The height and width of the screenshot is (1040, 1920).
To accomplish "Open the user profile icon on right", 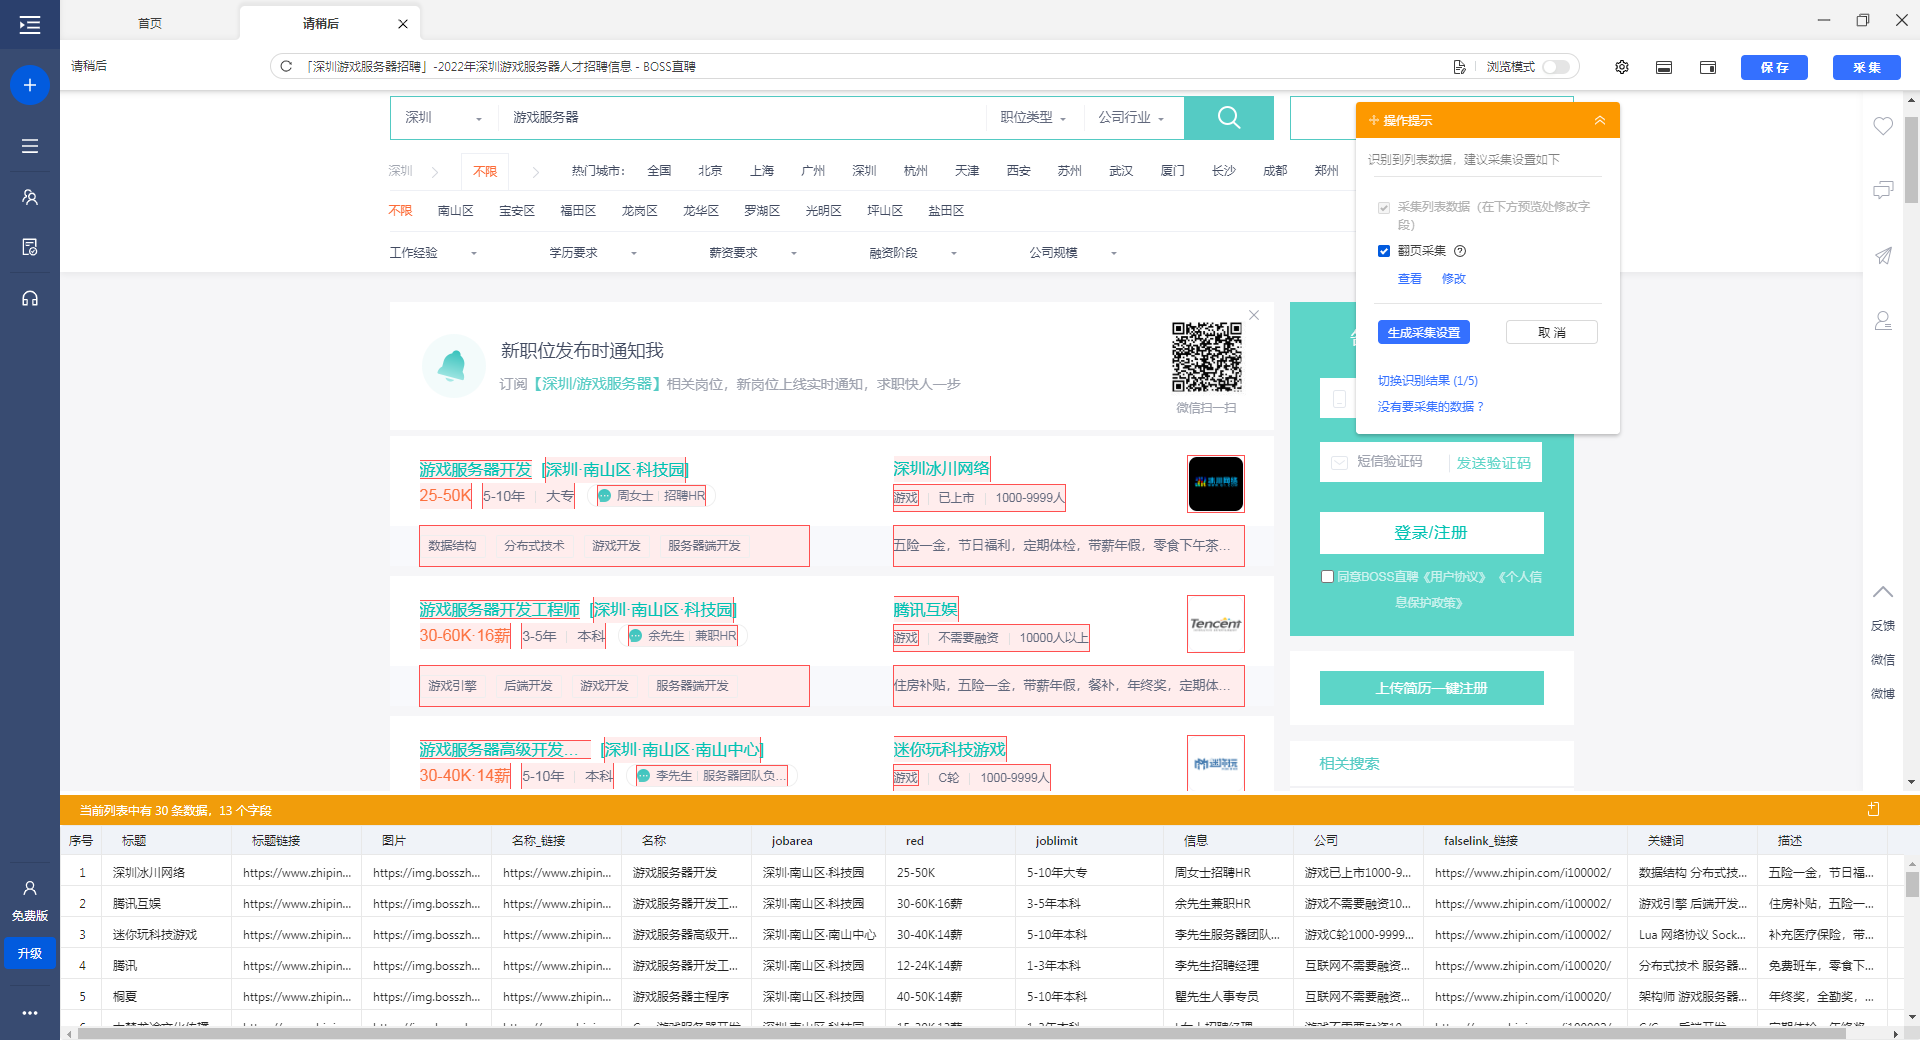I will click(x=1883, y=321).
